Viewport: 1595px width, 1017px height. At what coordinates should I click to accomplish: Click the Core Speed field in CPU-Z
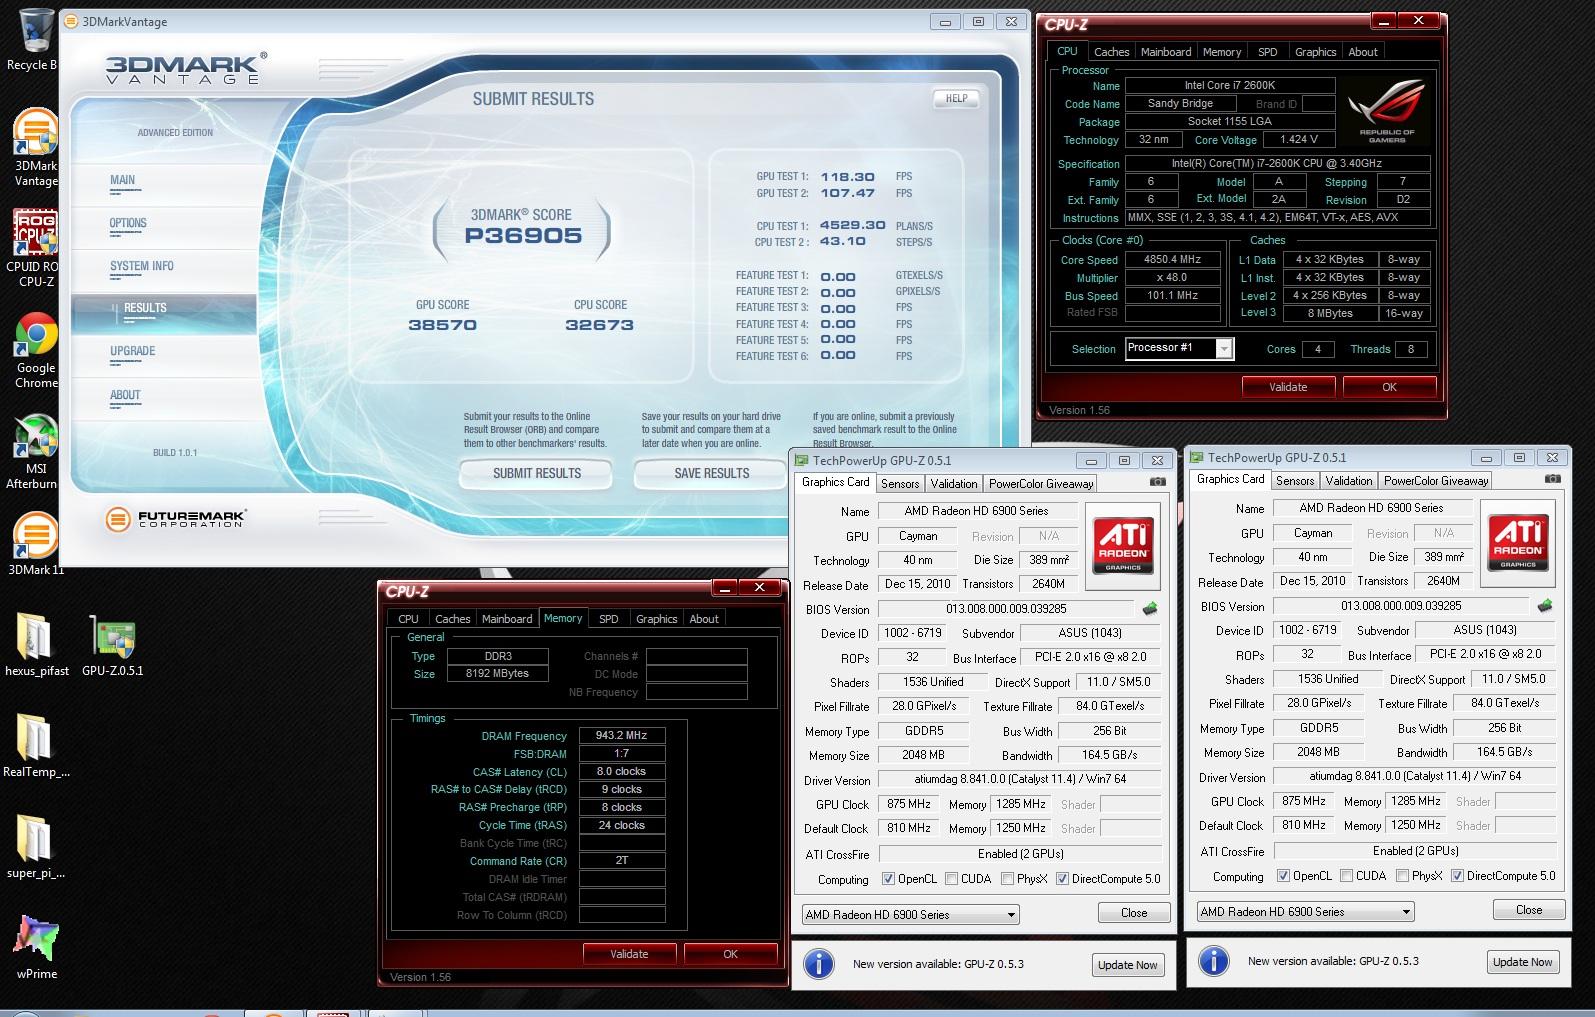pyautogui.click(x=1173, y=259)
